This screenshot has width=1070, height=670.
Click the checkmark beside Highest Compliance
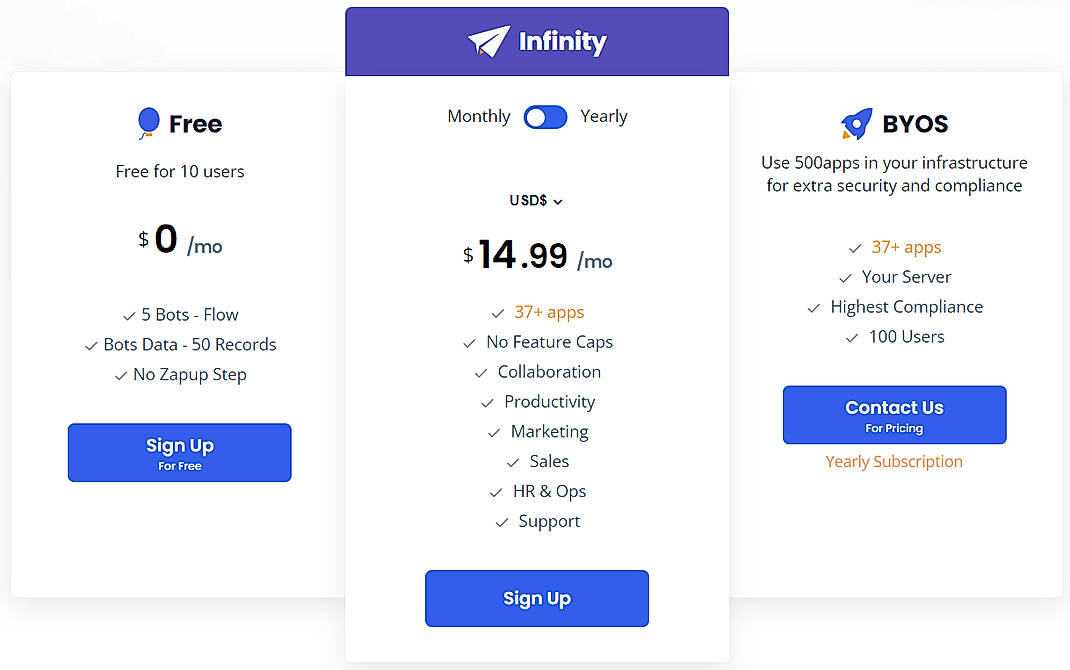pos(813,307)
